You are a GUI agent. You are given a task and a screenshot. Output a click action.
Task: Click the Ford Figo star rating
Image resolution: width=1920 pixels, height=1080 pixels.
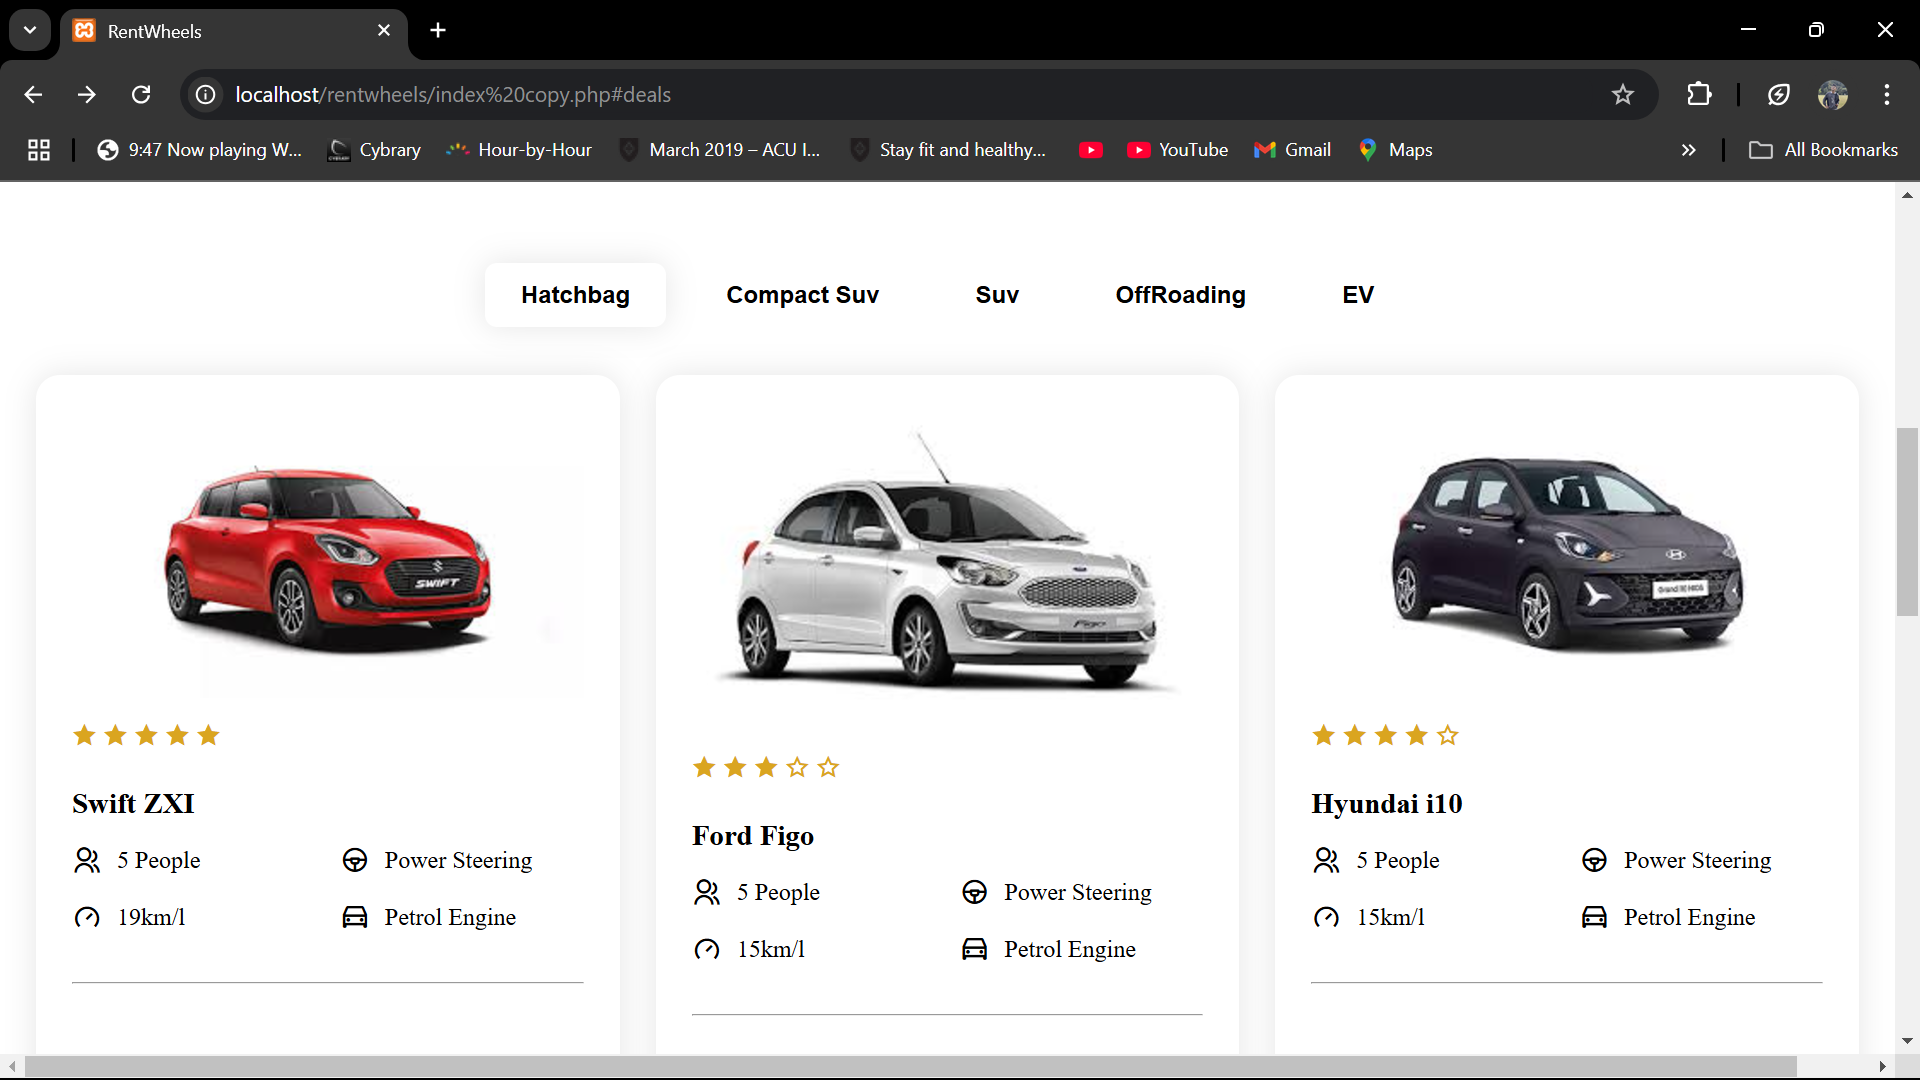[766, 768]
